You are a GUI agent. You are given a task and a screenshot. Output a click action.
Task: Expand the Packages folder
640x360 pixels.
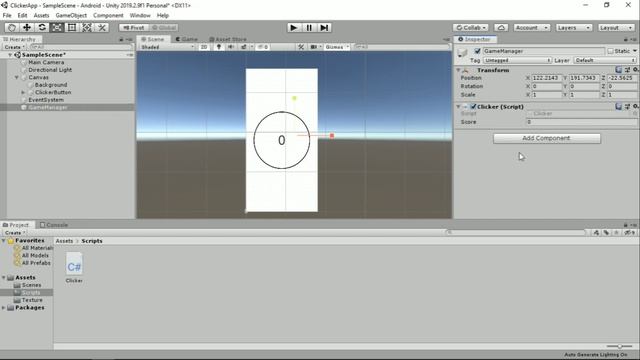tap(4, 308)
